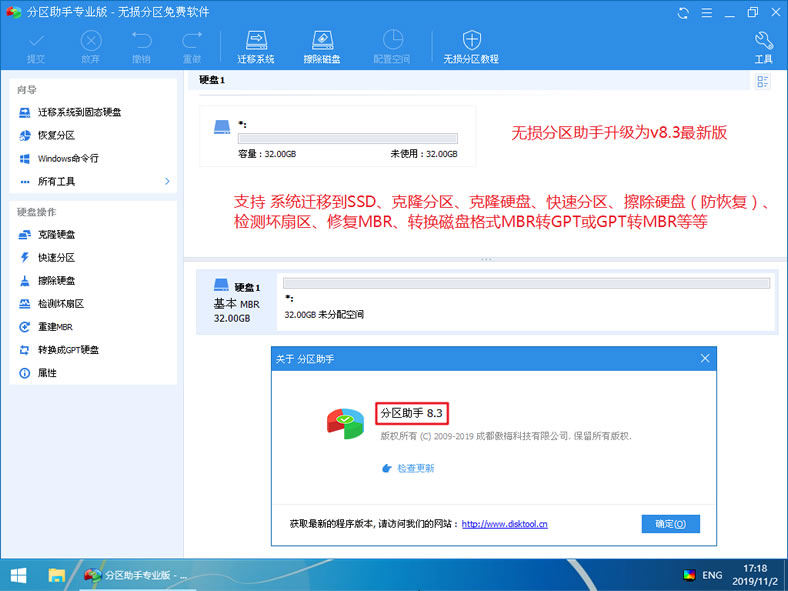Click 检测坏扇区 in the sidebar

[x=60, y=304]
